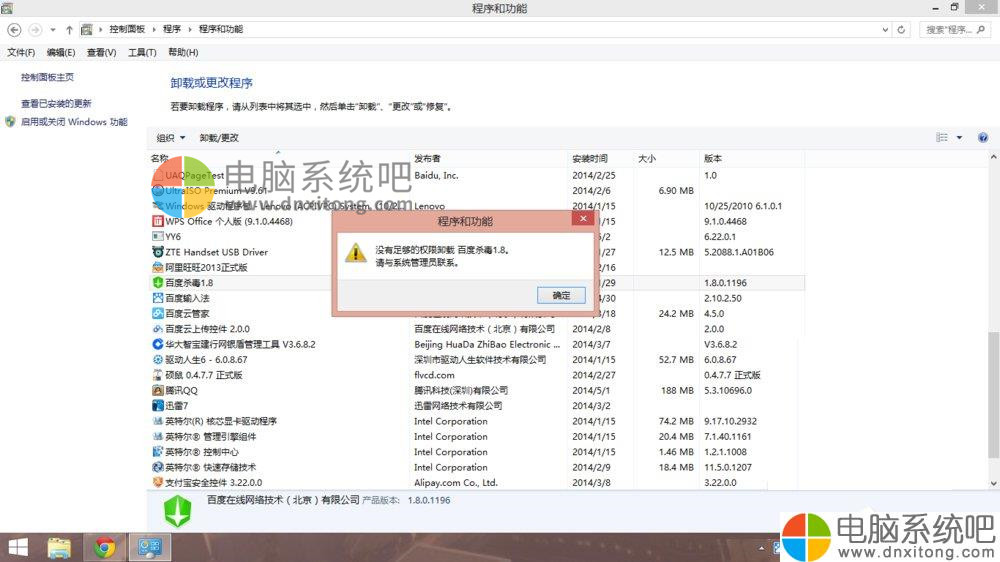This screenshot has height=562, width=1000.
Task: Select 腾讯QQ icon
Action: tap(158, 390)
